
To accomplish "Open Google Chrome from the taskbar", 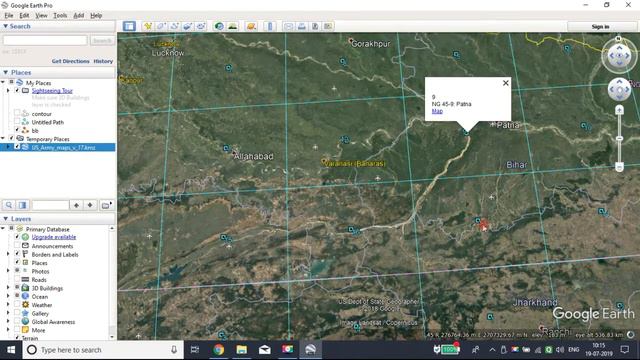I will coord(218,350).
